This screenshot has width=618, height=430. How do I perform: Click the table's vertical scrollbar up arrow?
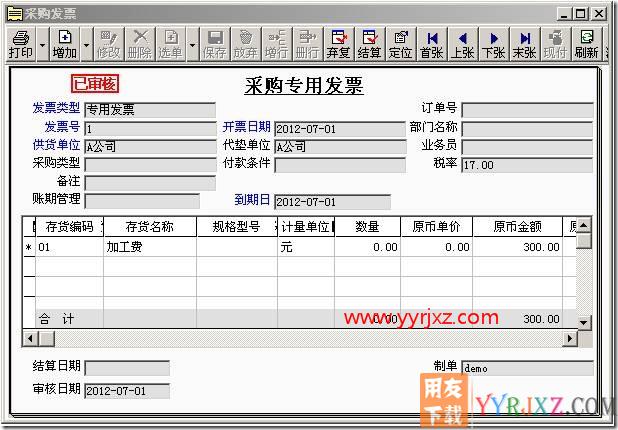tap(584, 225)
